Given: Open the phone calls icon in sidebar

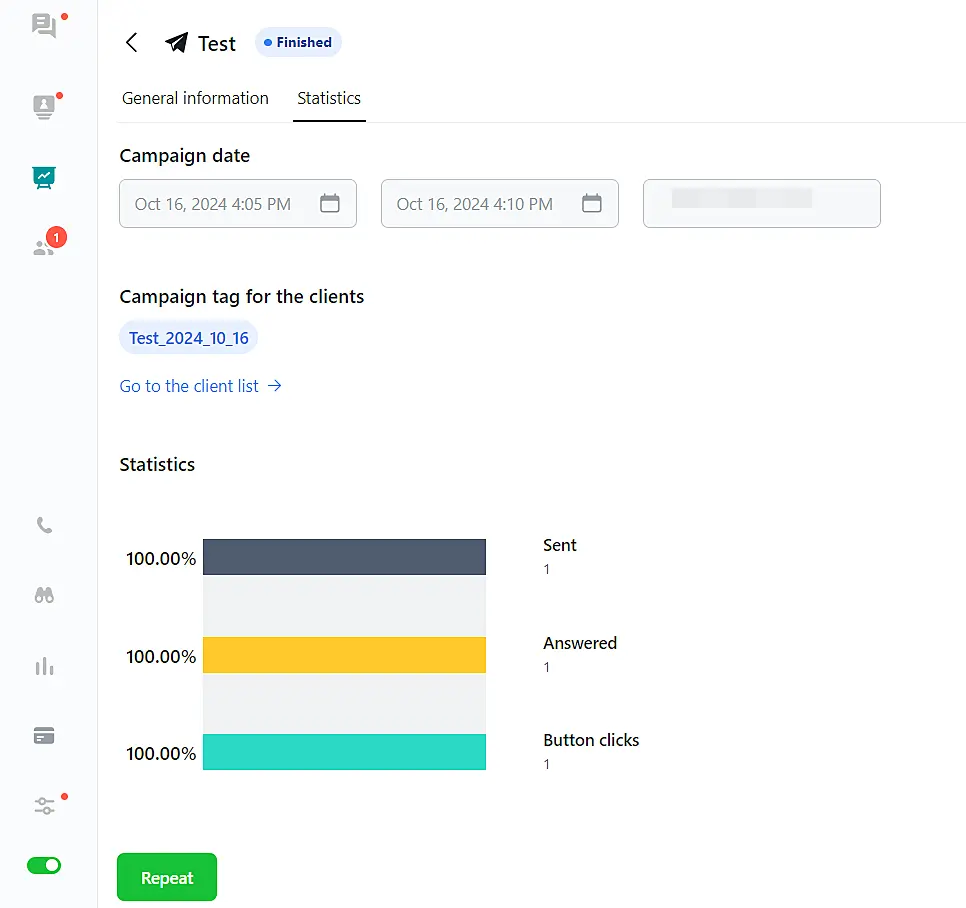Looking at the screenshot, I should pyautogui.click(x=44, y=525).
